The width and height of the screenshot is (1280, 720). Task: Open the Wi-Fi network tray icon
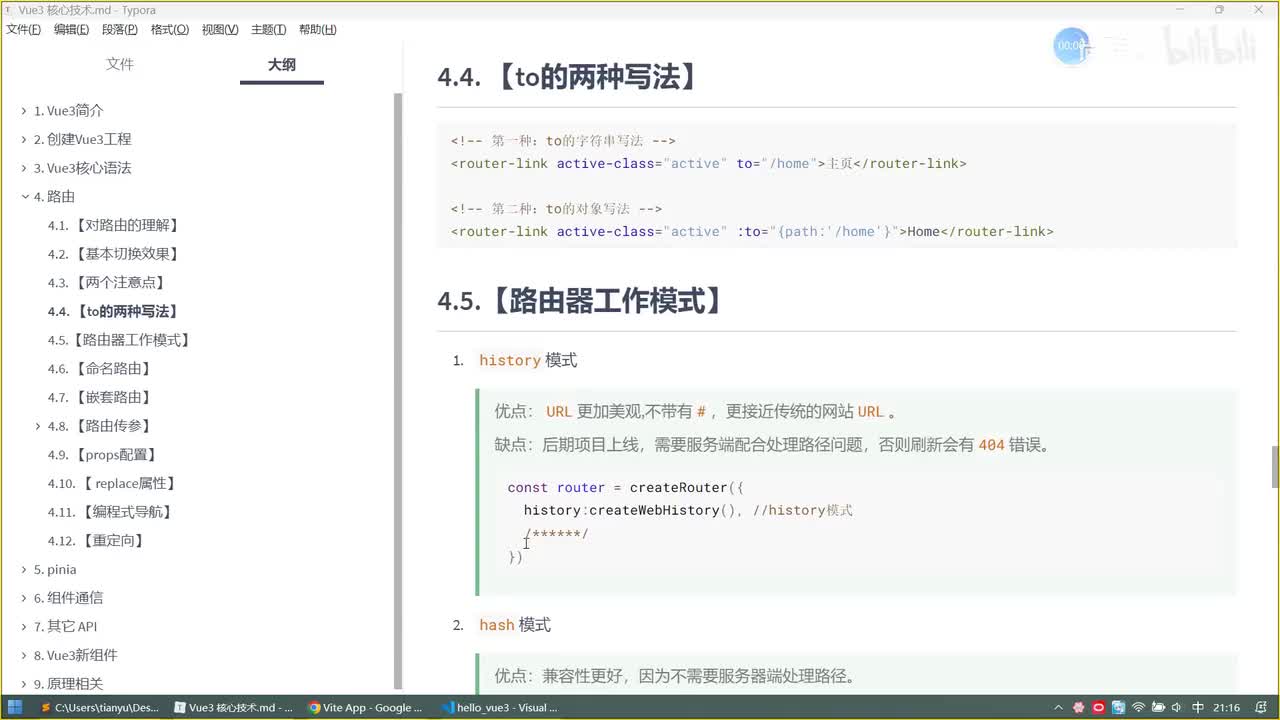[1138, 708]
